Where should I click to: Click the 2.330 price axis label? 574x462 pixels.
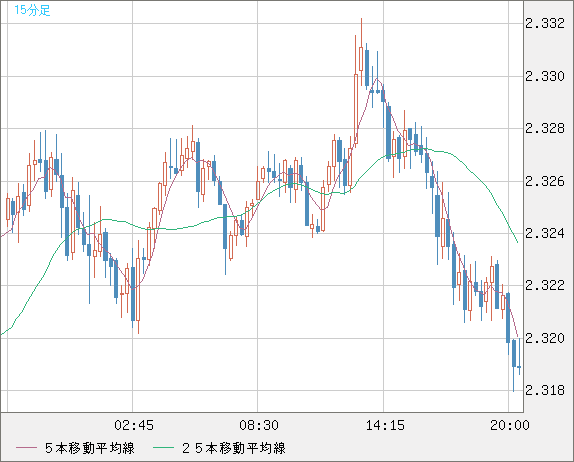click(545, 77)
